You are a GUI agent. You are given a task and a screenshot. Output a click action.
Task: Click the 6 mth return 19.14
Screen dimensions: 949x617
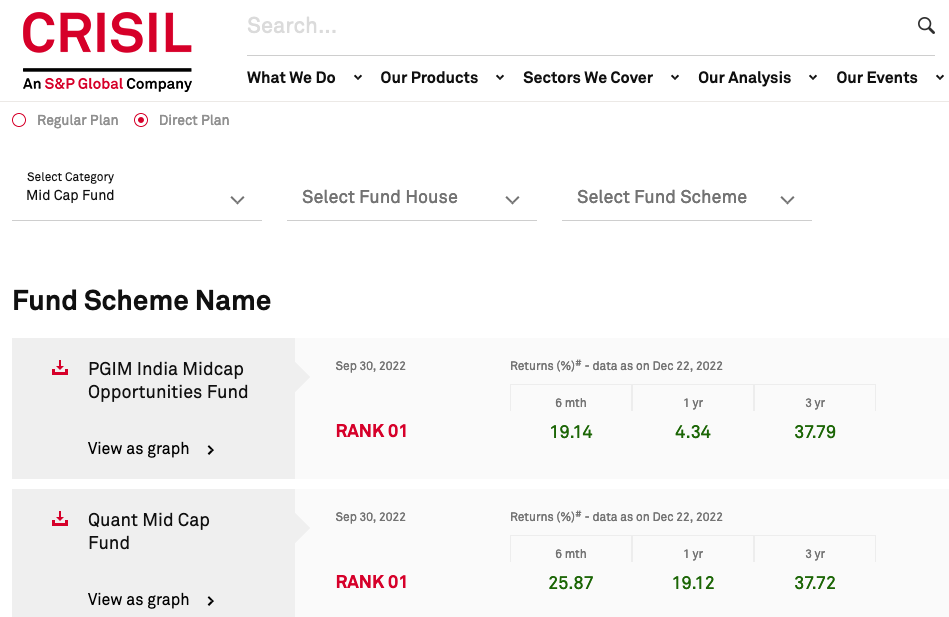click(x=571, y=432)
